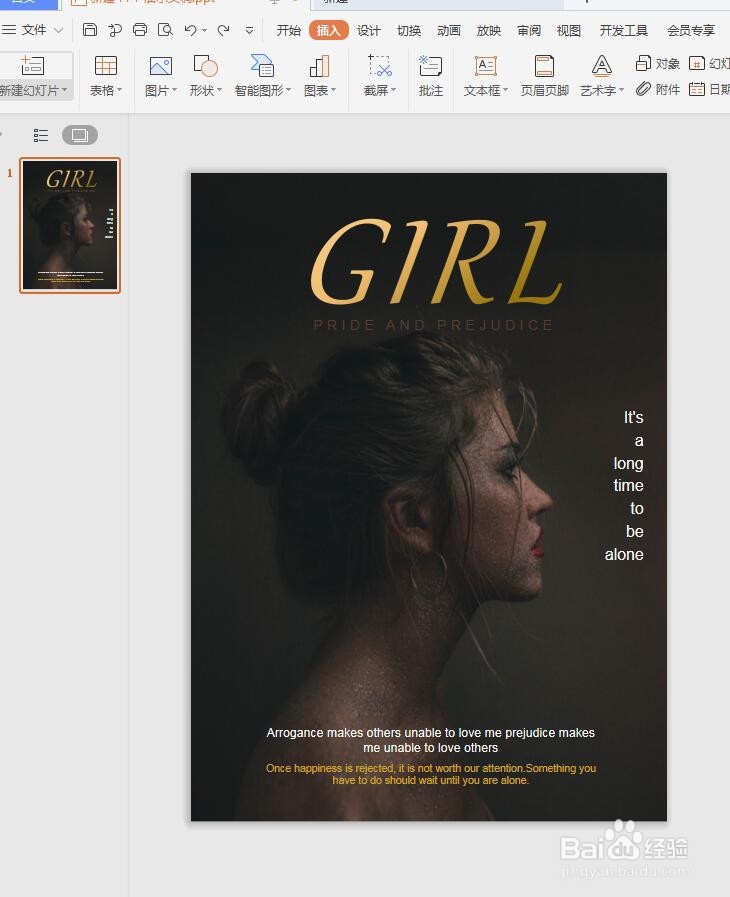This screenshot has width=730, height=897.
Task: Open the 会员专享 tab
Action: [x=691, y=30]
